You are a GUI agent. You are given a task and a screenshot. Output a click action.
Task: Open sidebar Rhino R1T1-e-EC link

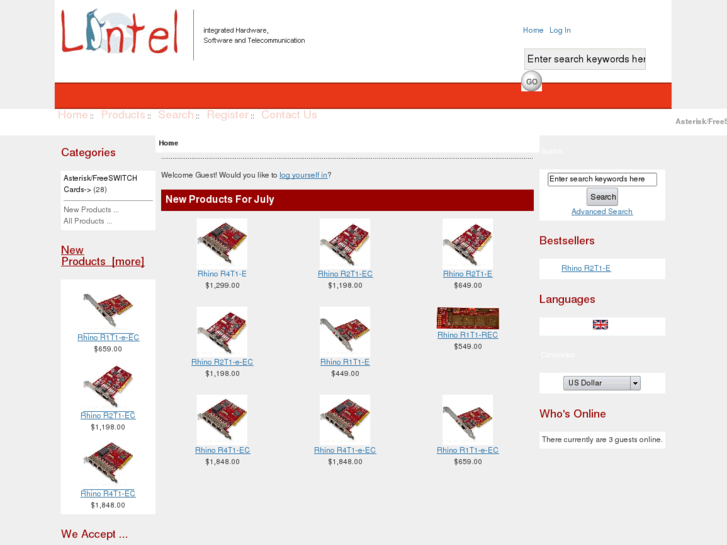tap(108, 337)
